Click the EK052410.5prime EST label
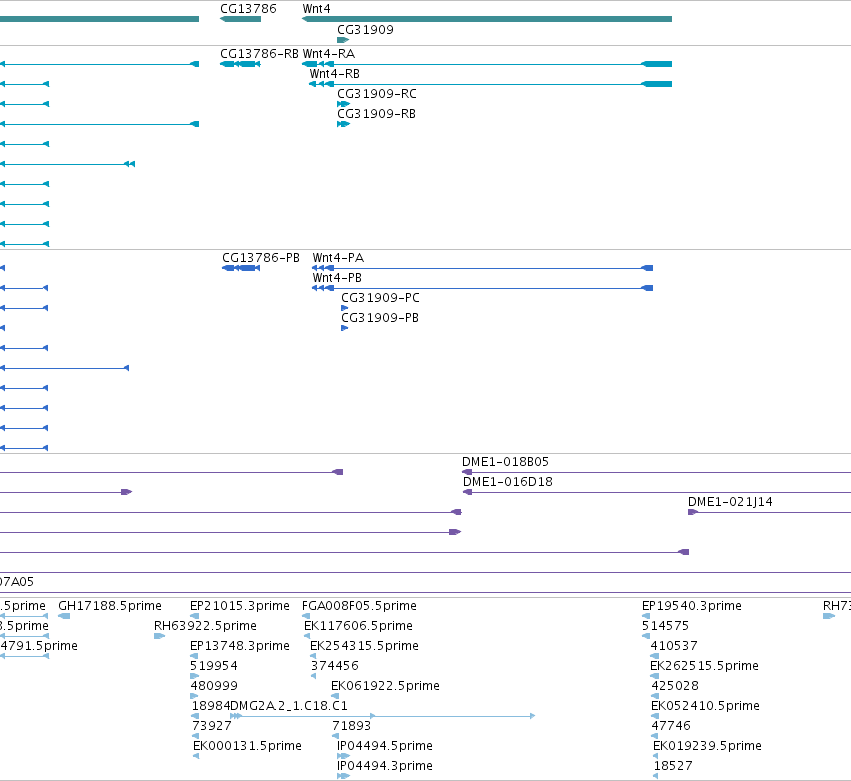 tap(706, 706)
